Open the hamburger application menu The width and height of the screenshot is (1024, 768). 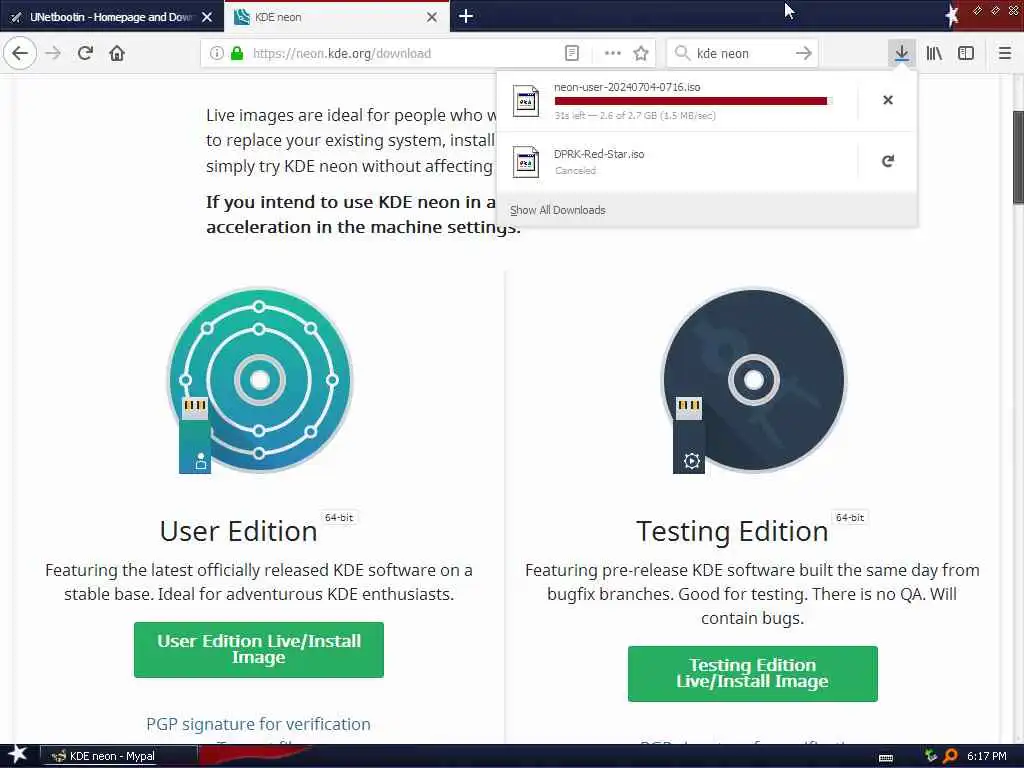[1005, 53]
